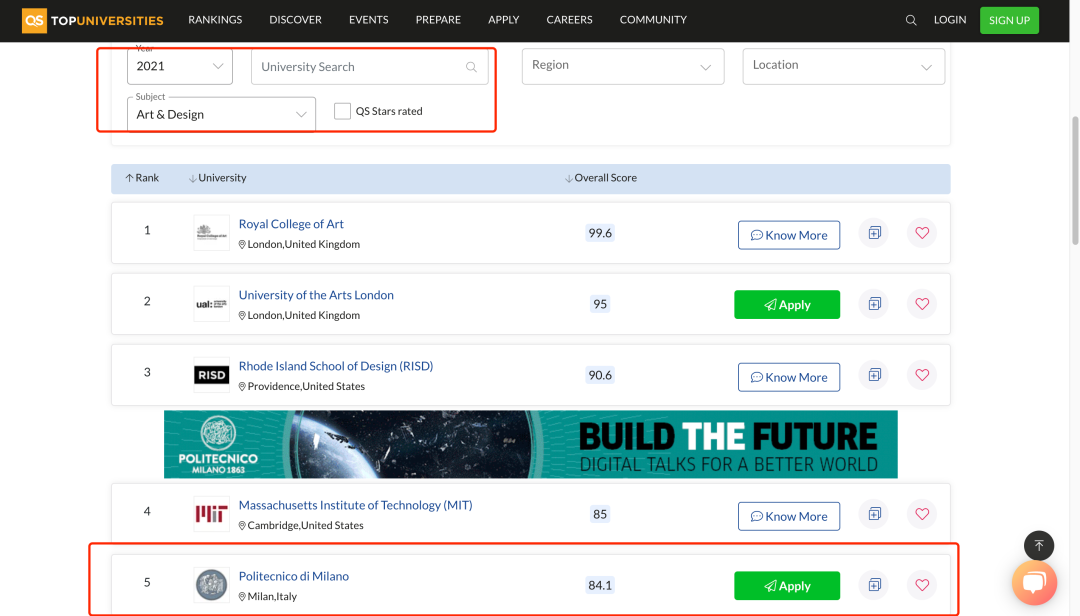1080x616 pixels.
Task: Add Royal College of Art to compare
Action: (x=874, y=233)
